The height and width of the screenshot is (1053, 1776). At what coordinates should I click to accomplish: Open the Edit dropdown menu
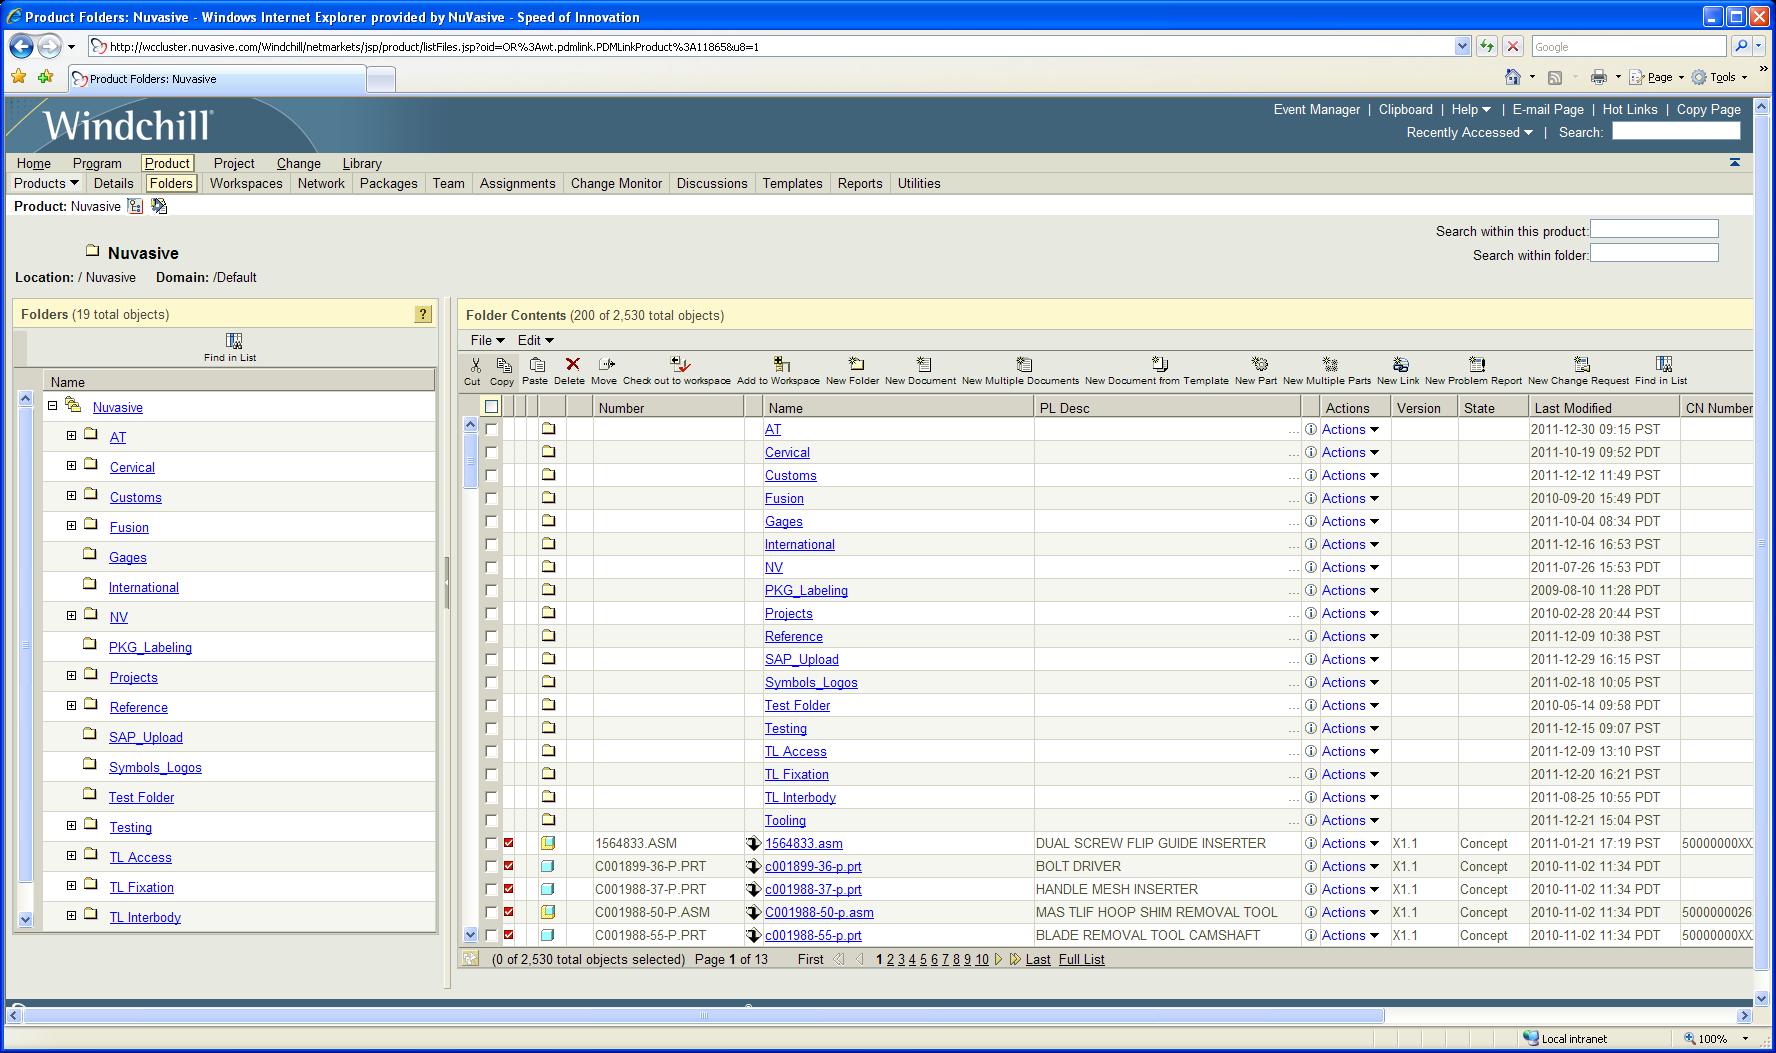click(x=535, y=340)
